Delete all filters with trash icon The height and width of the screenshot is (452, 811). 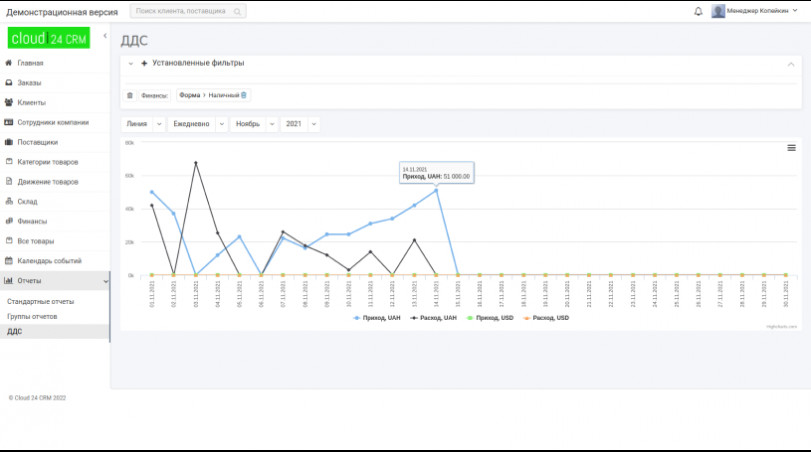click(x=130, y=95)
